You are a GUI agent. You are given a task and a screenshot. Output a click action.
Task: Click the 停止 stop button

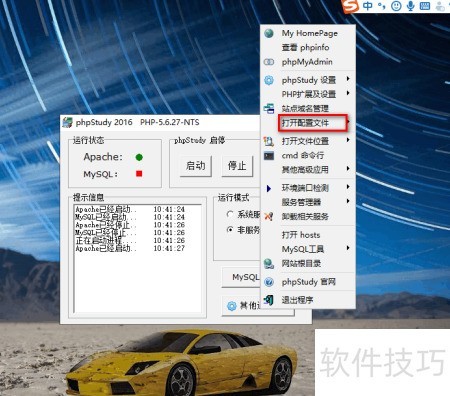237,166
